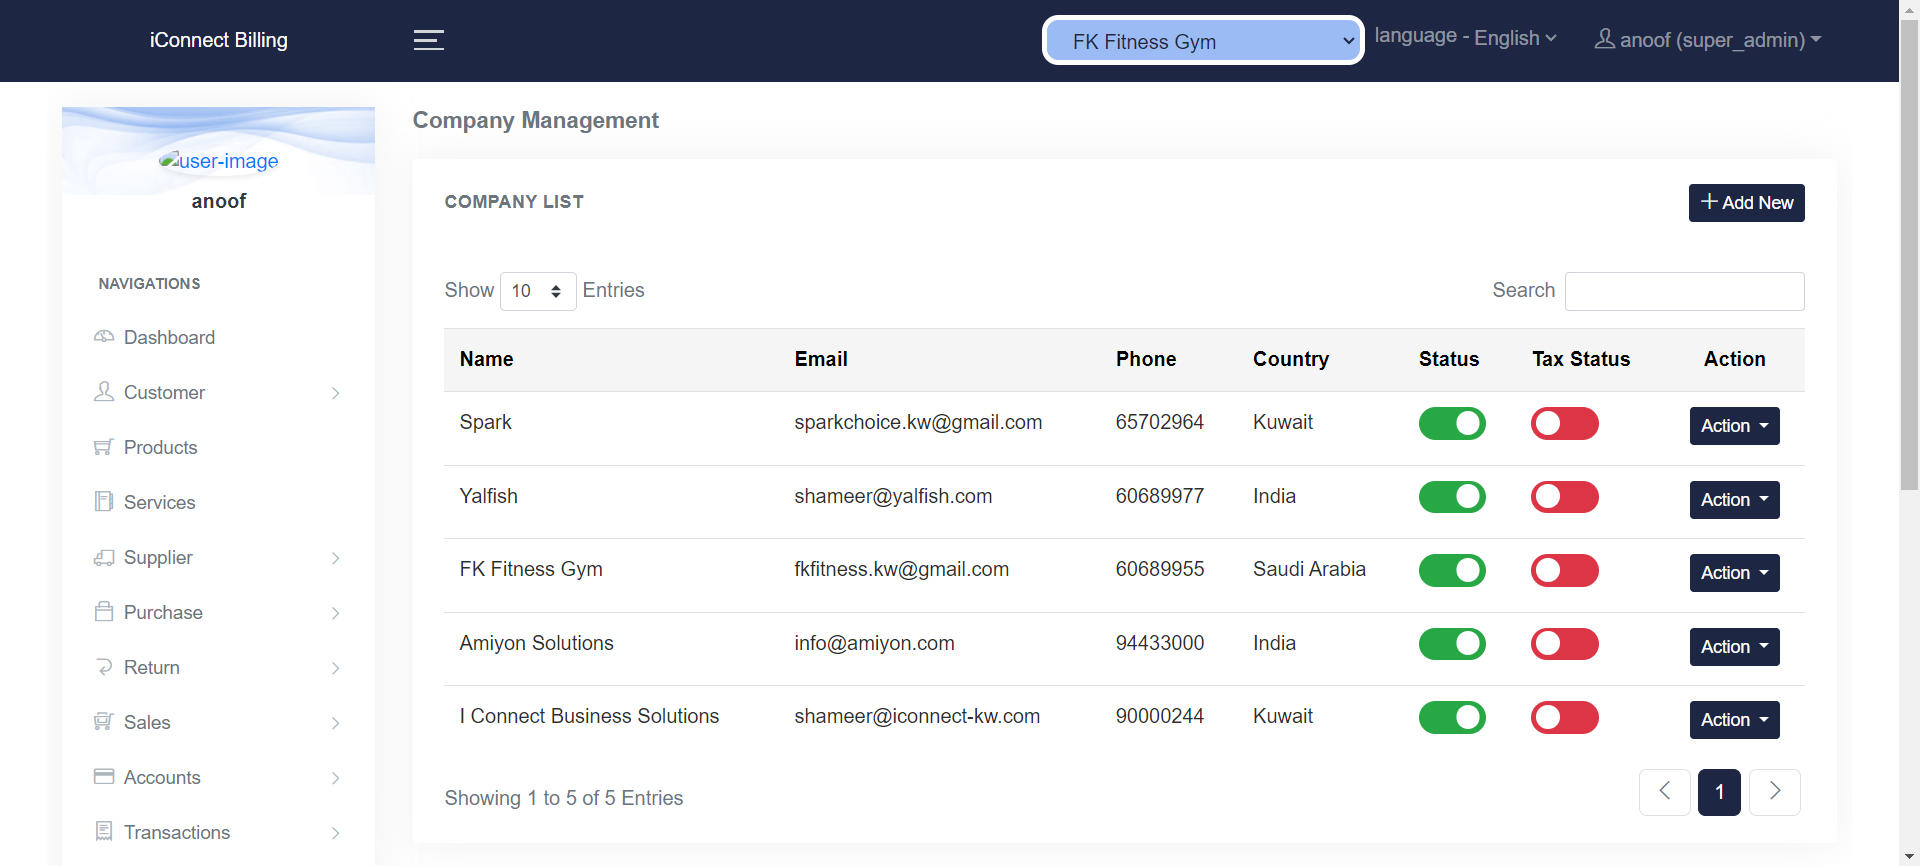Viewport: 1920px width, 866px height.
Task: Open Transactions in the sidebar
Action: point(177,832)
